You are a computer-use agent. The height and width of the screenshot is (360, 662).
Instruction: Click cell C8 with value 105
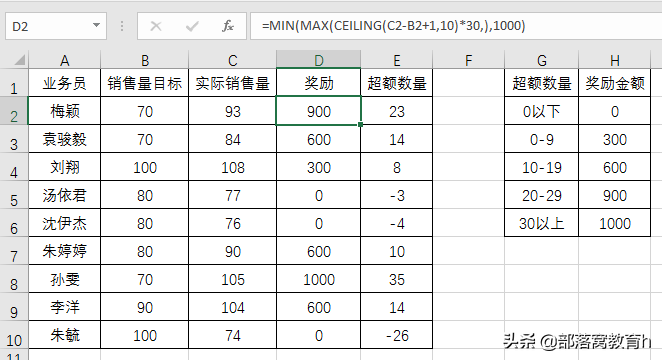[x=233, y=279]
